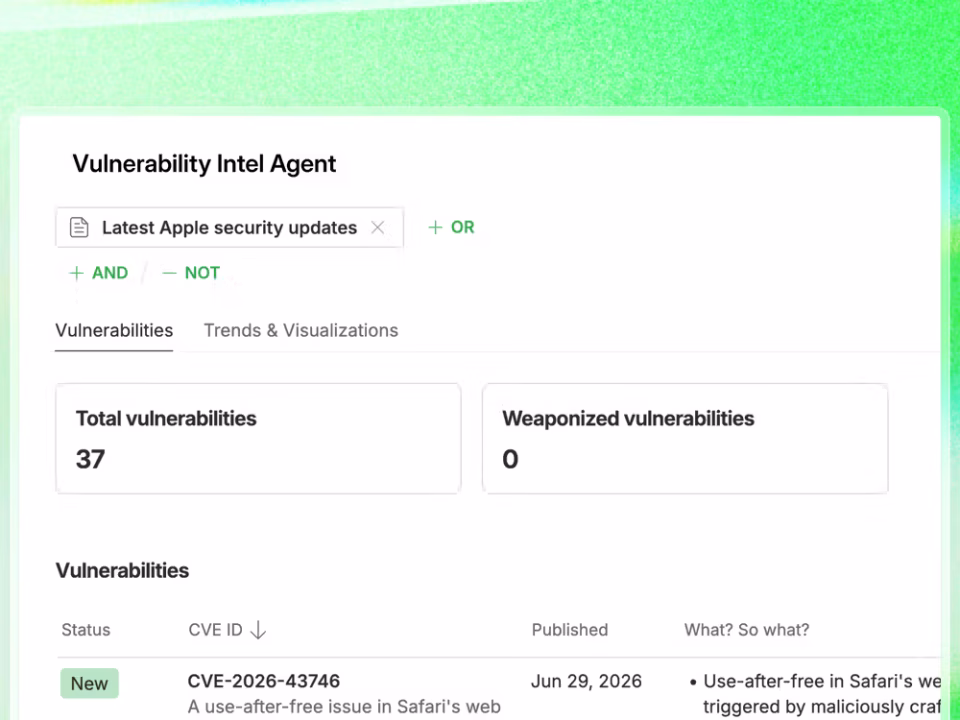
Task: Add an OR condition
Action: click(451, 227)
